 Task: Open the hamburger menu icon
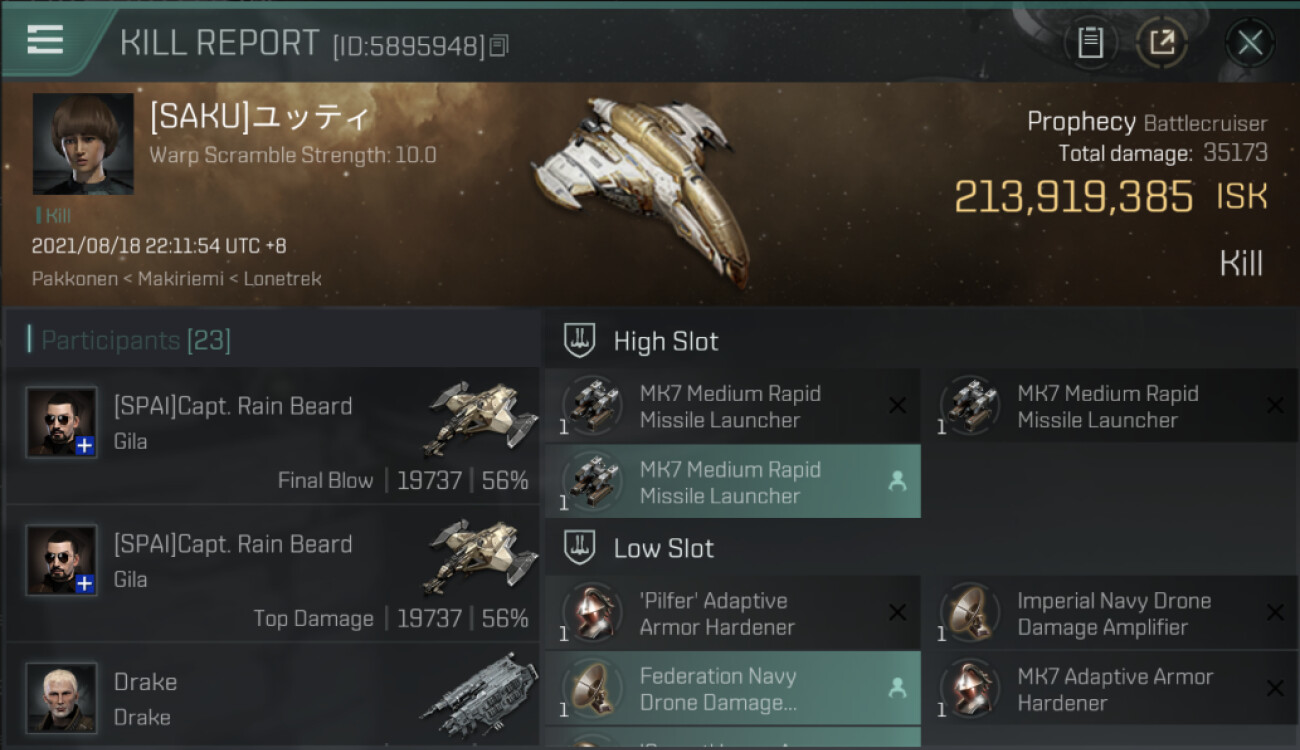(45, 40)
